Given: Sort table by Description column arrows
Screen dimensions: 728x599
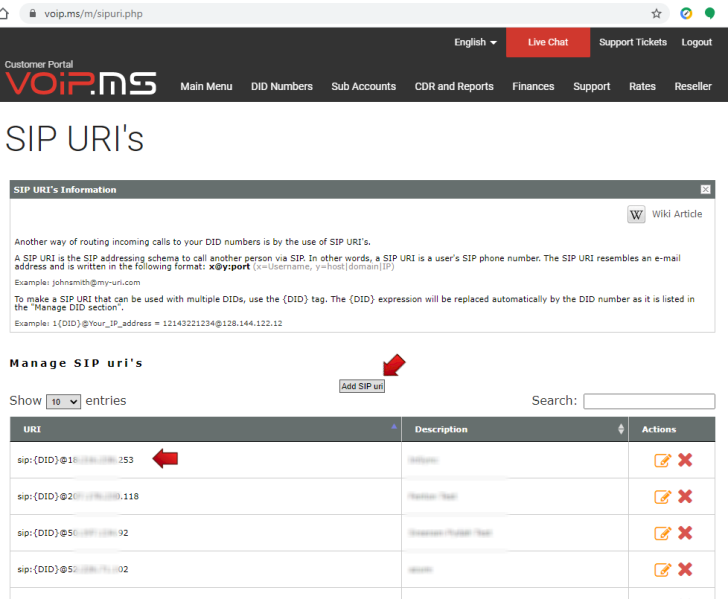Looking at the screenshot, I should (621, 429).
